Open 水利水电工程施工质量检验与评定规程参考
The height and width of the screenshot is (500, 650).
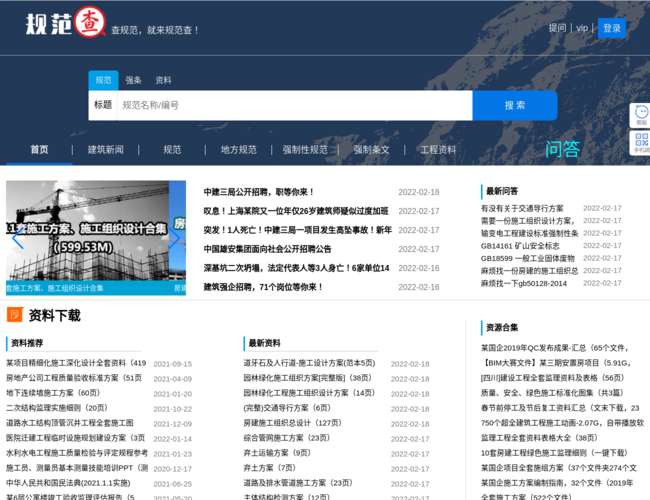point(77,453)
